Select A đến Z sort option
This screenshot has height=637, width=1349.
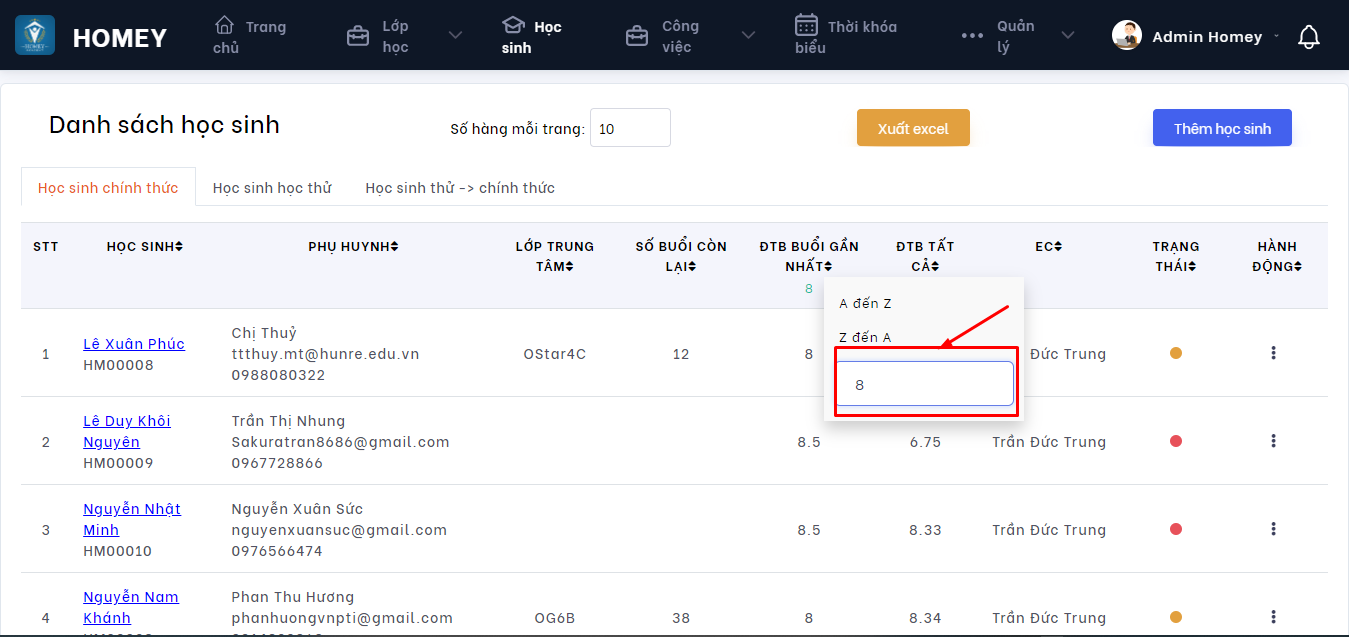pyautogui.click(x=865, y=304)
